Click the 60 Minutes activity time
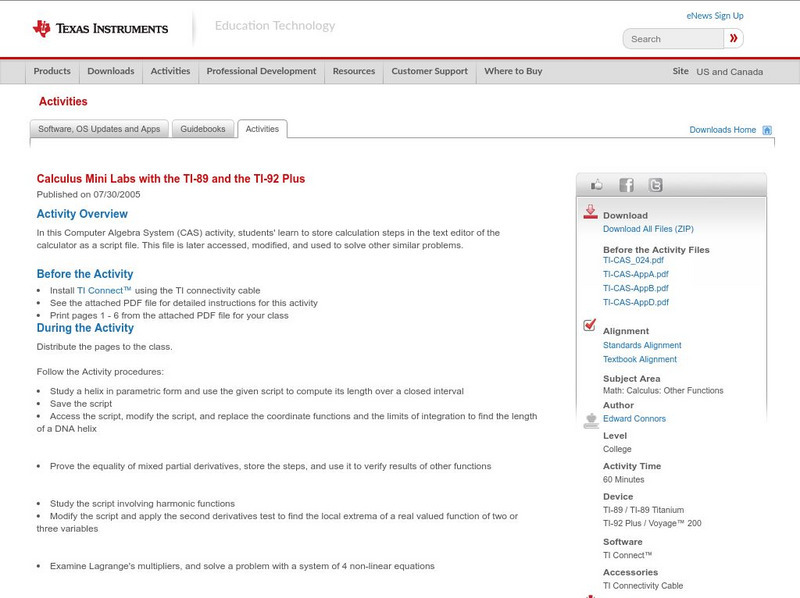The height and width of the screenshot is (598, 800). [623, 480]
